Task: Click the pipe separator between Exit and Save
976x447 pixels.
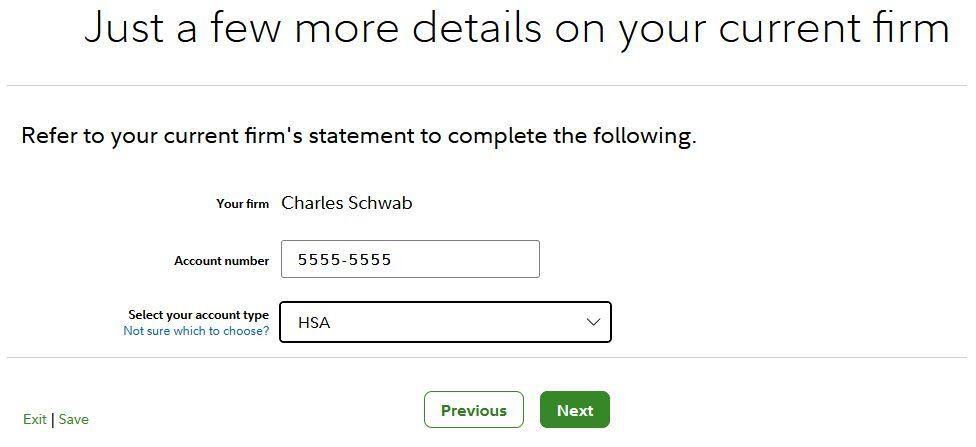Action: coord(53,419)
